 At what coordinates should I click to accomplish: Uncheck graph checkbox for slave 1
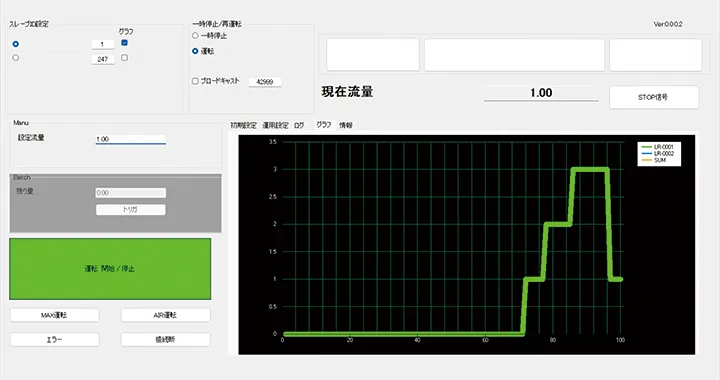124,43
